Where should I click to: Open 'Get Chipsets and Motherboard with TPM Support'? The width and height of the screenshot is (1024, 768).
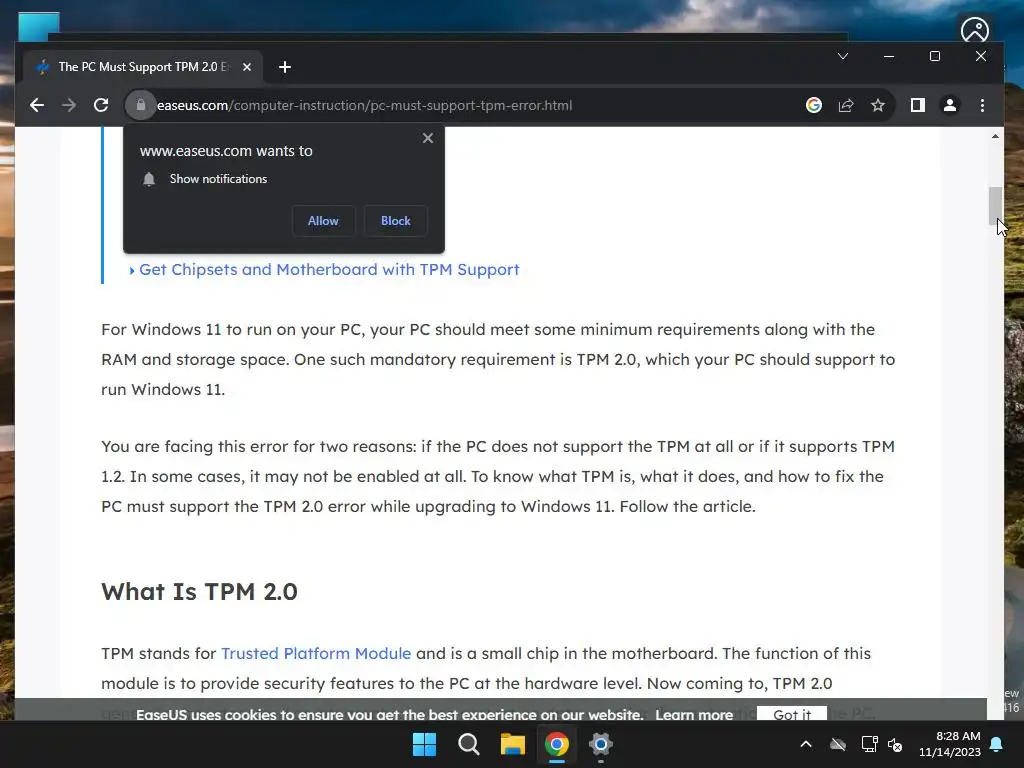click(x=329, y=270)
